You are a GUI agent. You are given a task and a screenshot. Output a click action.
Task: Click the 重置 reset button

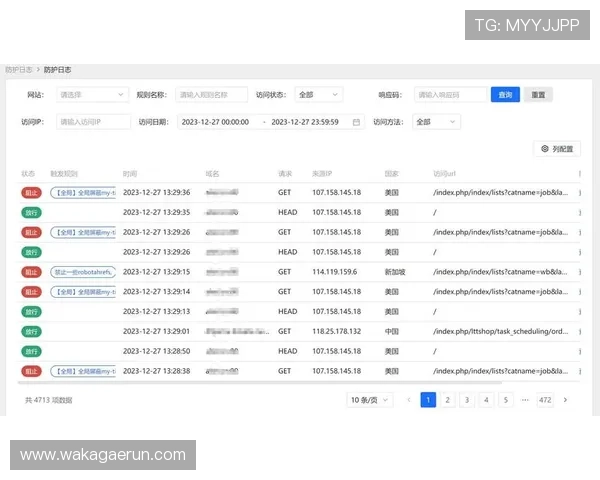click(538, 95)
